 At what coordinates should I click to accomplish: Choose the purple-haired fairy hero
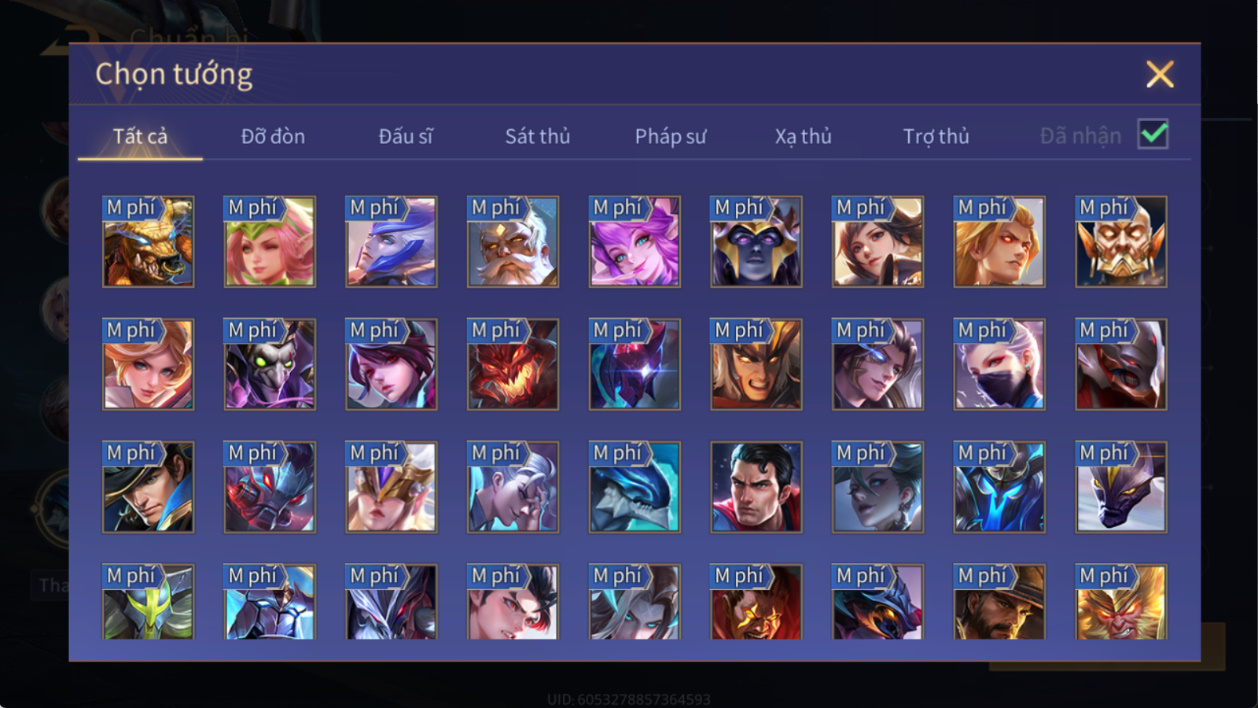[x=635, y=241]
